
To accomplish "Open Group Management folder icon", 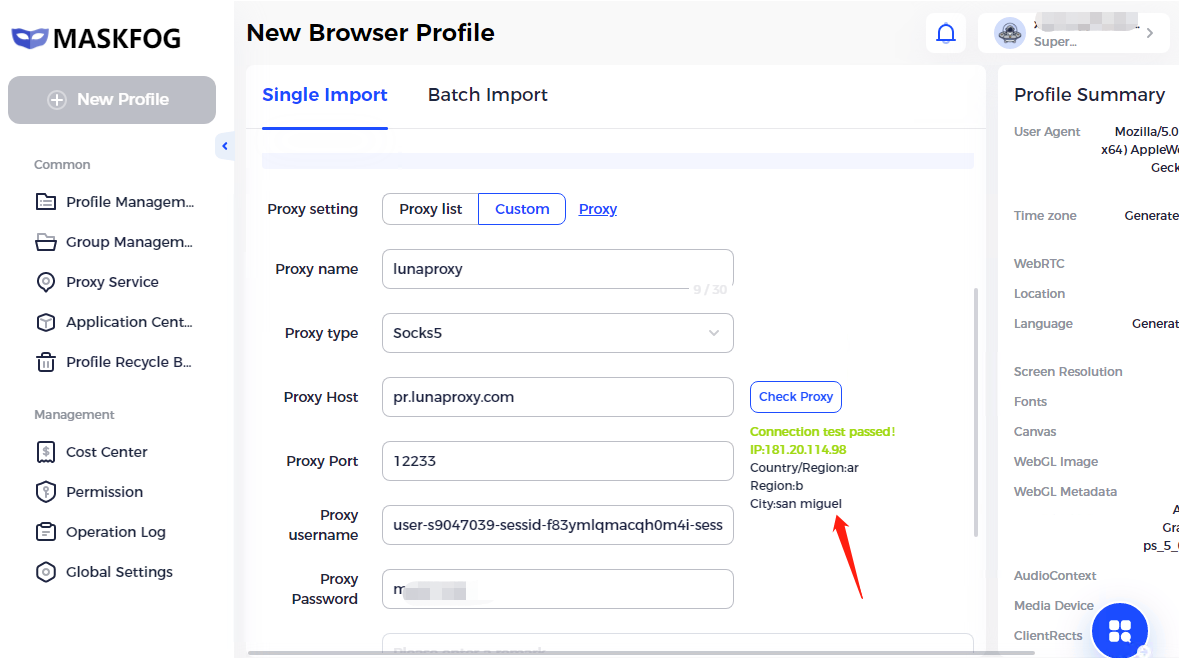I will [46, 242].
